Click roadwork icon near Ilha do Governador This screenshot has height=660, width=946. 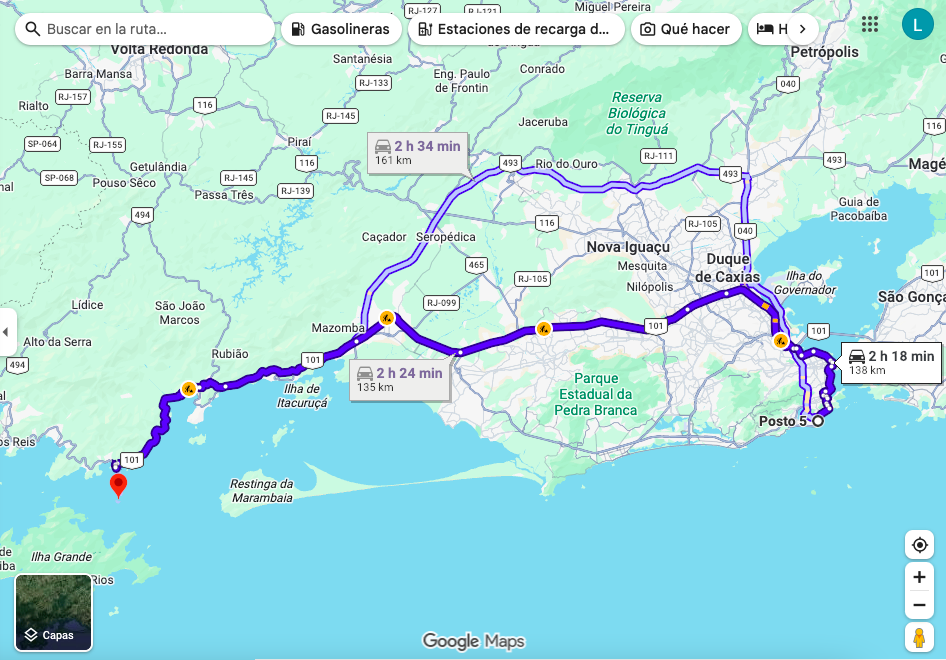tap(781, 341)
